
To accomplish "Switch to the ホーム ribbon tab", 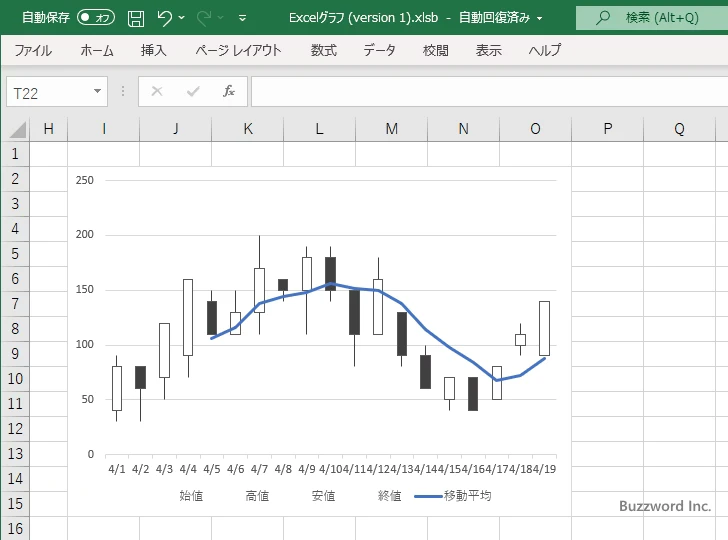I will click(97, 50).
